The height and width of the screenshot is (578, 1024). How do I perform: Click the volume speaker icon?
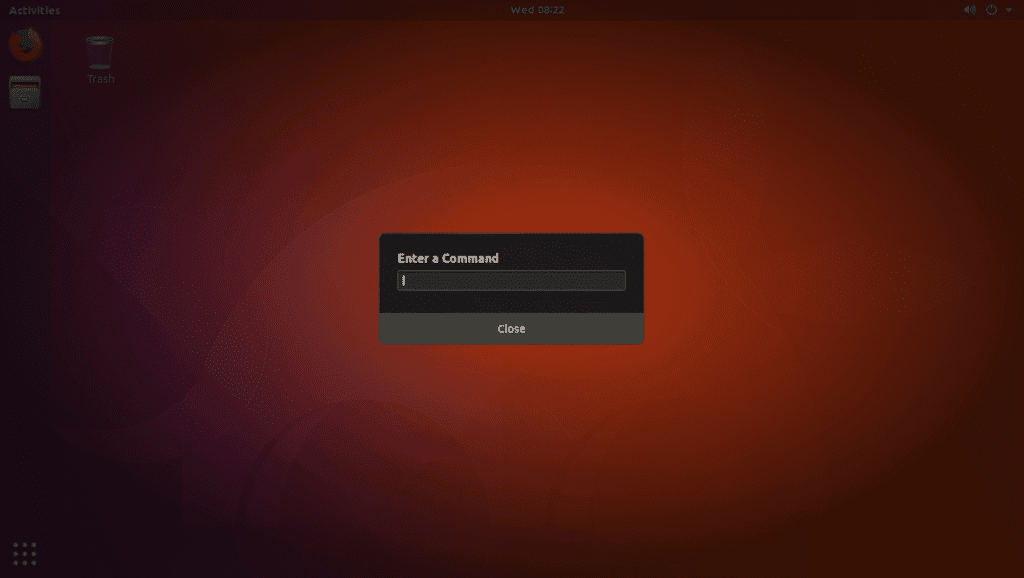pyautogui.click(x=970, y=10)
